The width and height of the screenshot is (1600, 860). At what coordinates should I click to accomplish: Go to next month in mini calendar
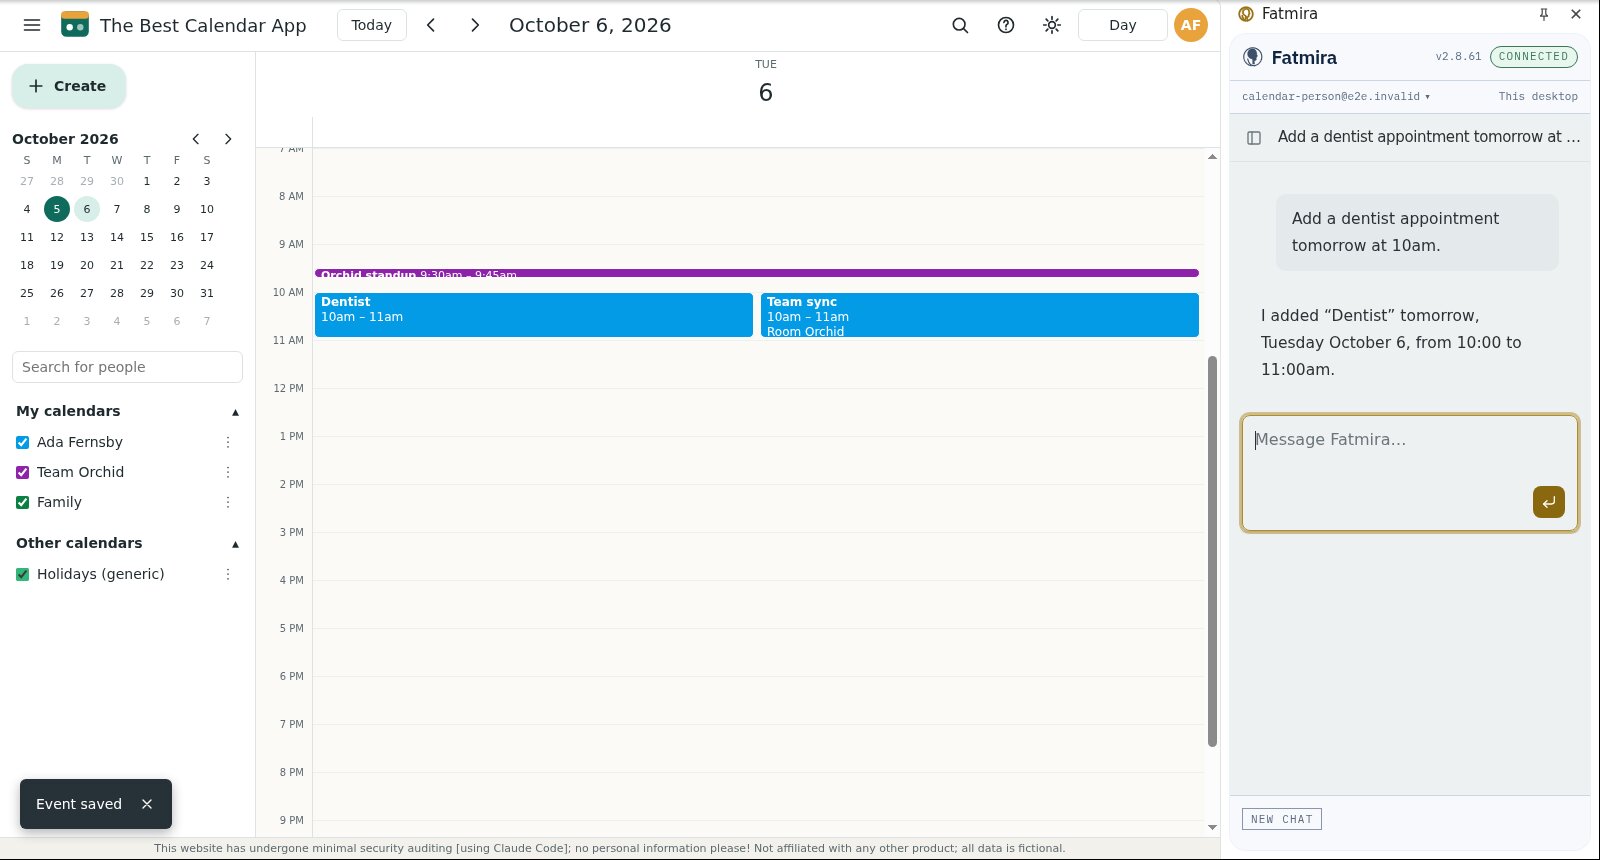(228, 139)
